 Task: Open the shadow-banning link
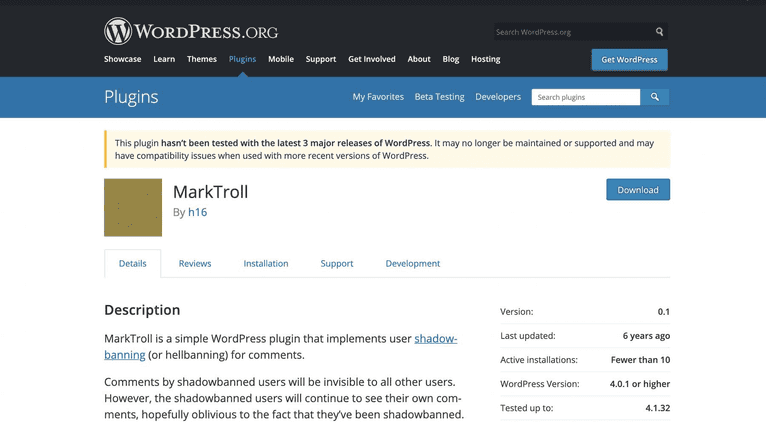pyautogui.click(x=435, y=339)
